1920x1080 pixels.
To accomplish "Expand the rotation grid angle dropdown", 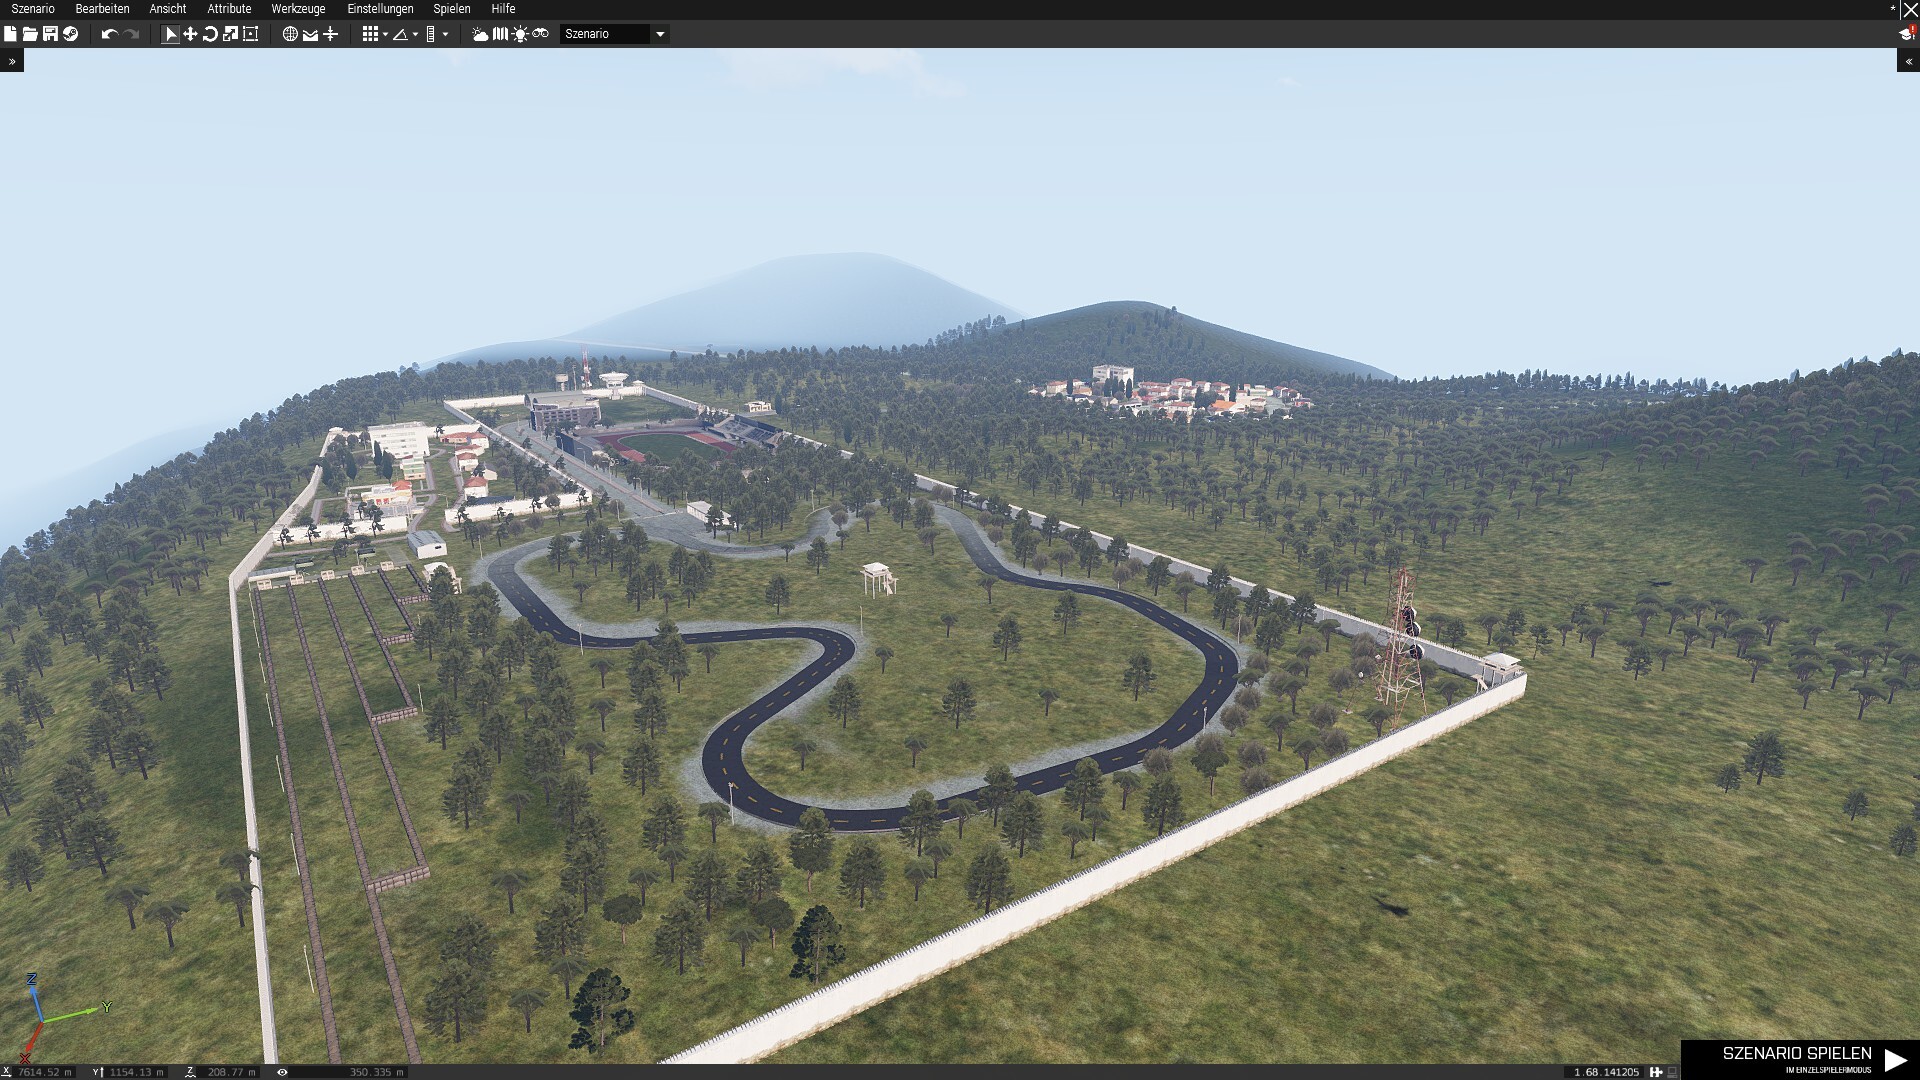I will pyautogui.click(x=415, y=35).
